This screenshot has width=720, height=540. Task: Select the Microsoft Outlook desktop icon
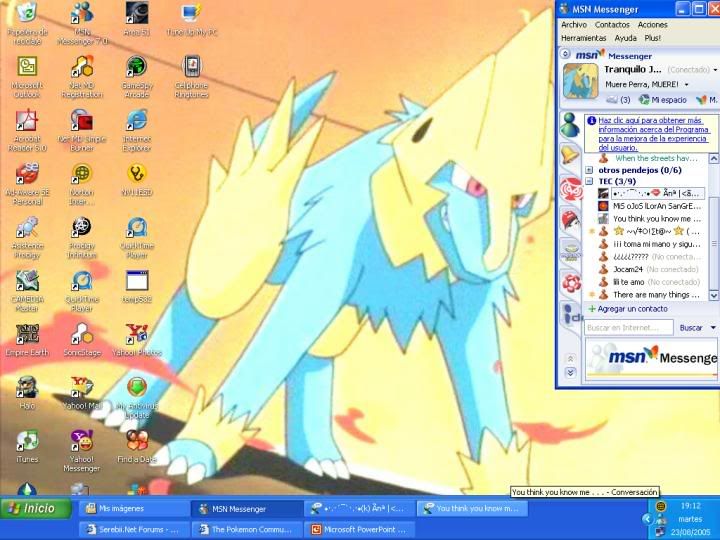coord(27,77)
